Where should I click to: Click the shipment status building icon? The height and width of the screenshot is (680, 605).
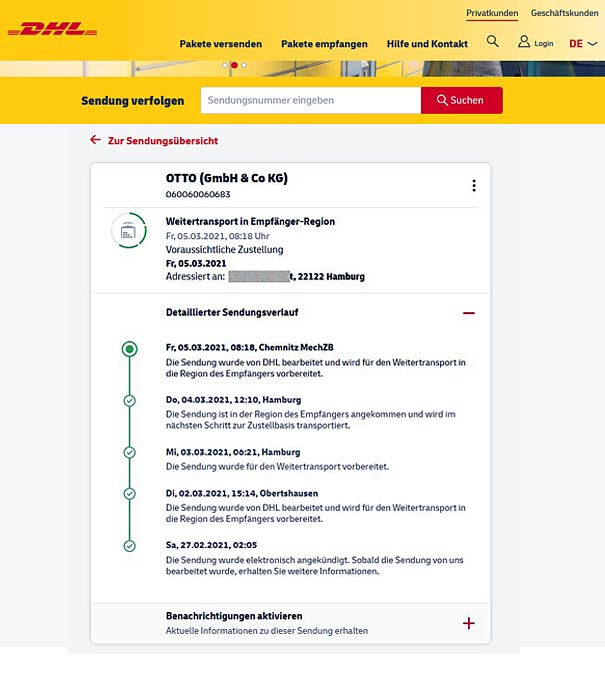(129, 231)
